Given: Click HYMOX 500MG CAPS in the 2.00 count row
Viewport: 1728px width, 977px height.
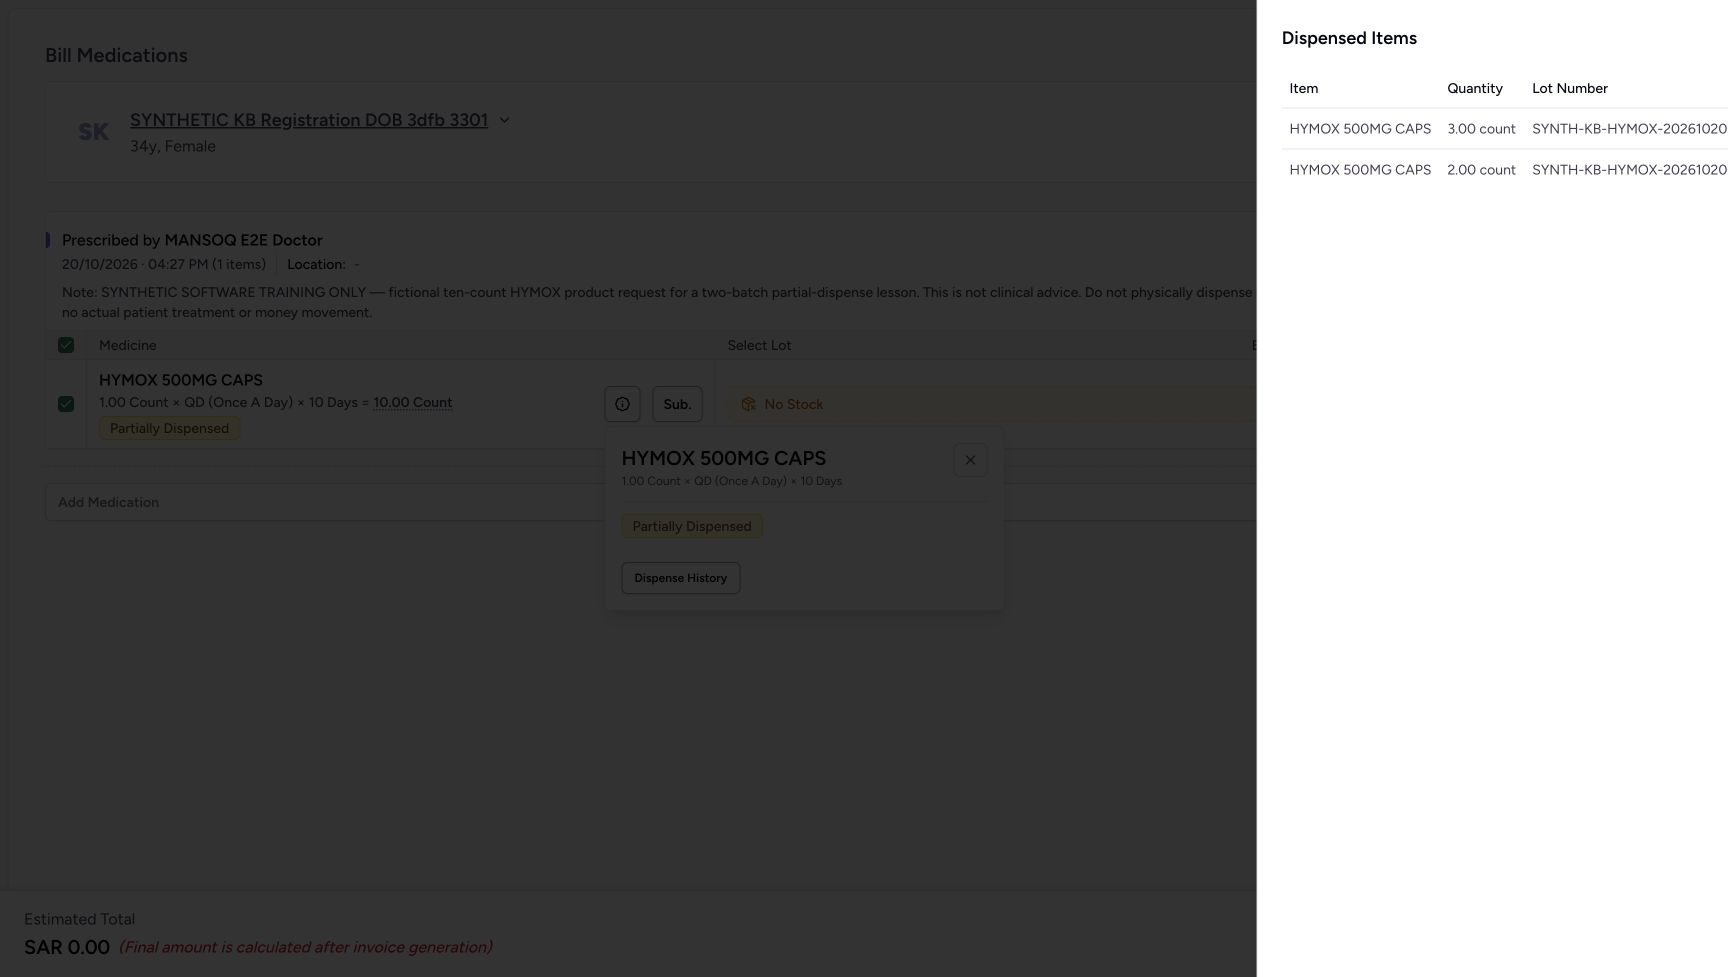Looking at the screenshot, I should (x=1360, y=170).
